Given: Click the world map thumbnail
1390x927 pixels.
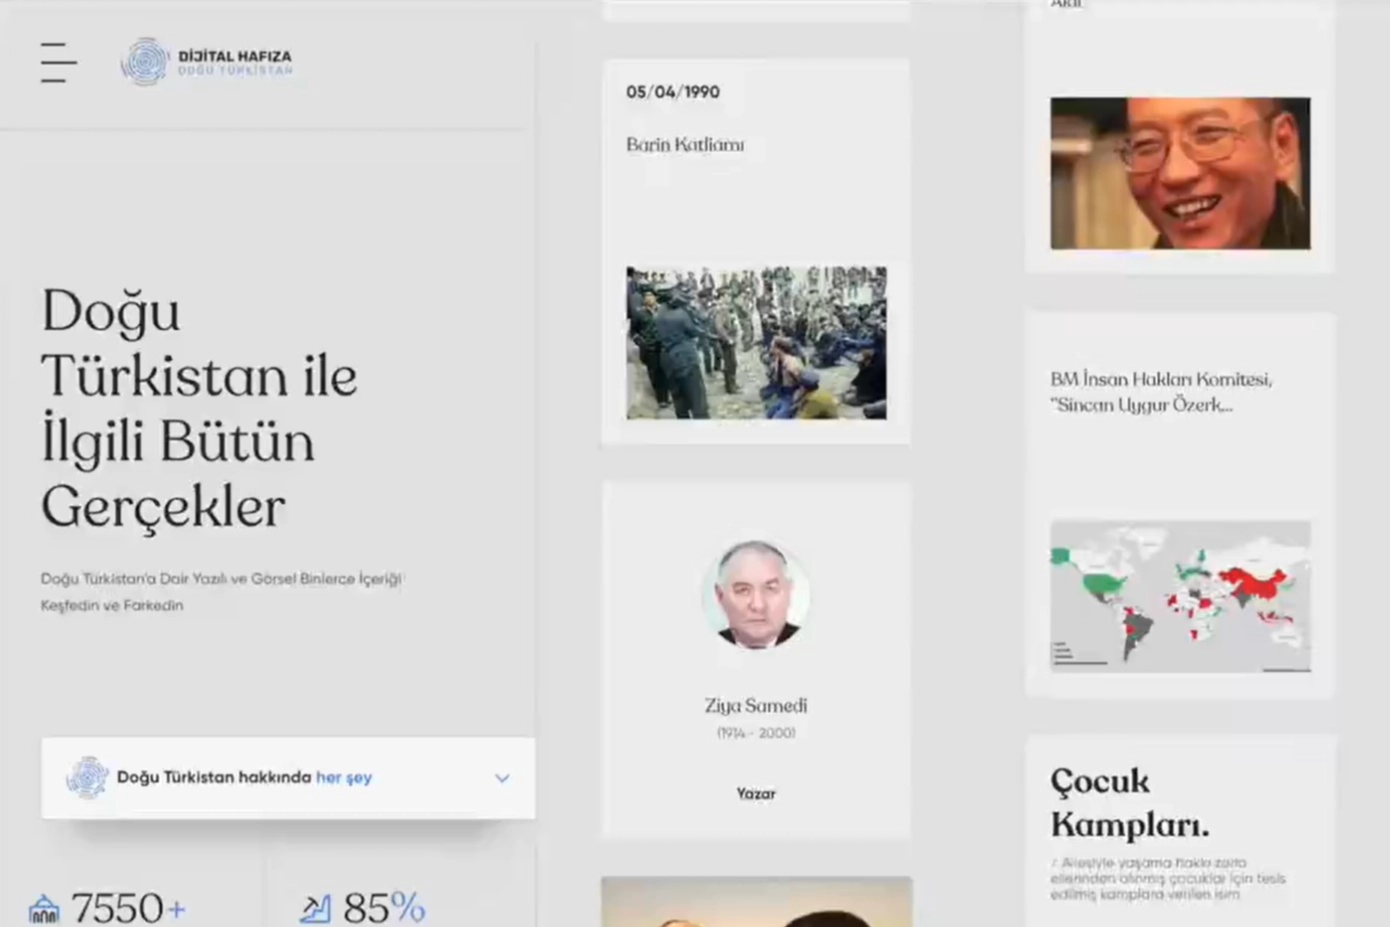Looking at the screenshot, I should 1180,596.
